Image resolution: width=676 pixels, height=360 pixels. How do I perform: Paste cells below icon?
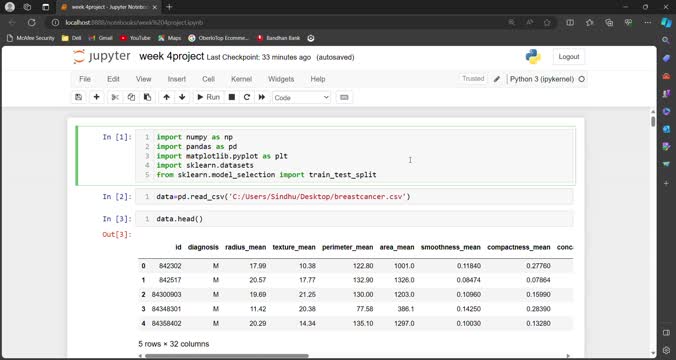click(x=147, y=97)
